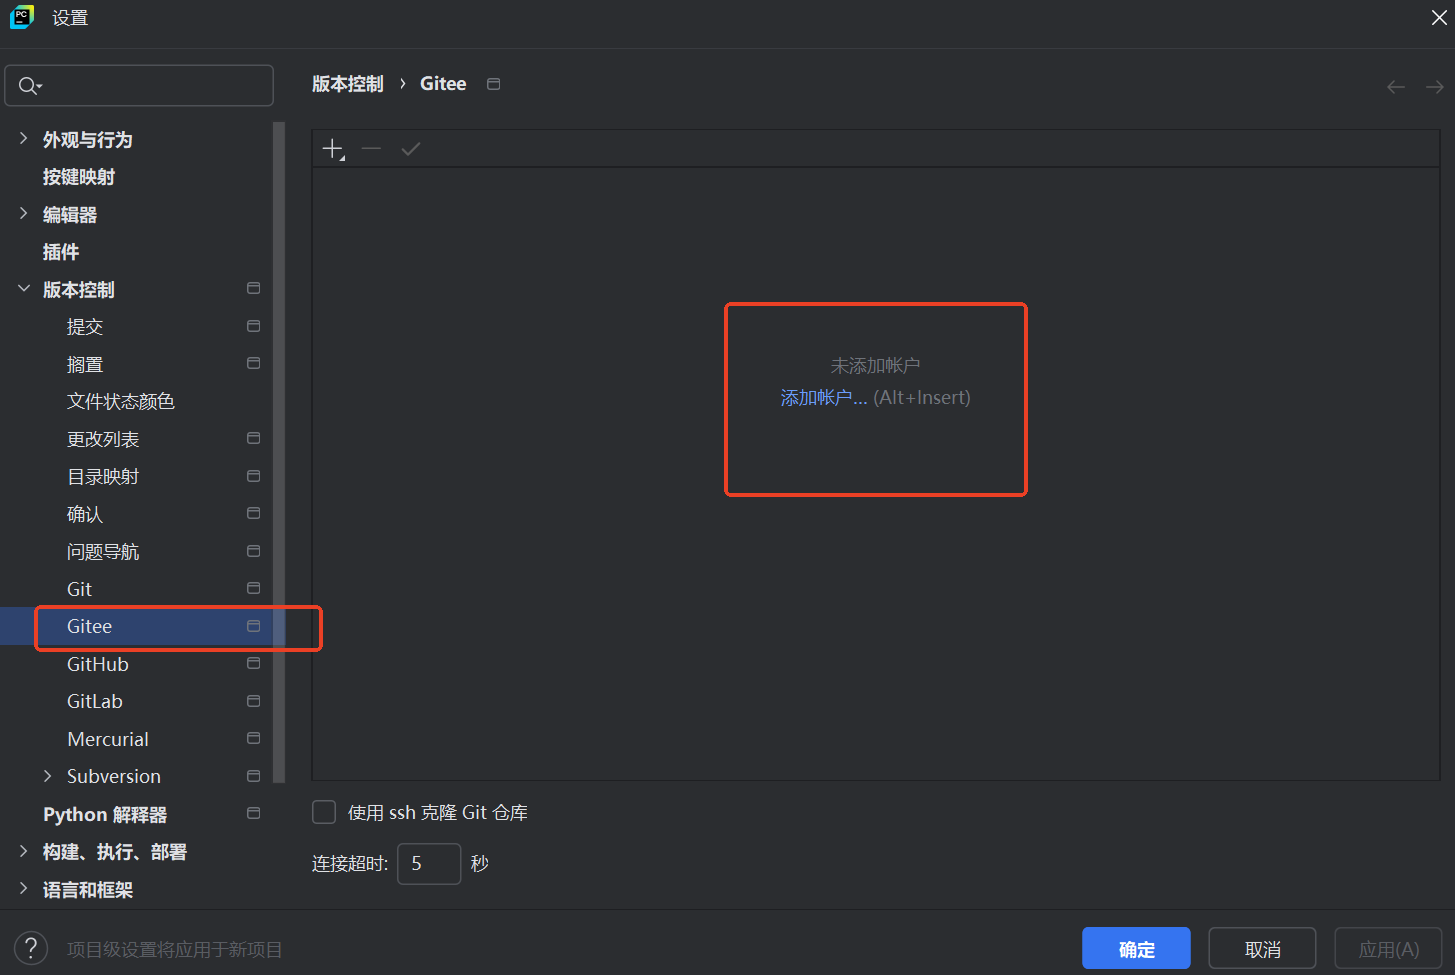Expand the 编辑器 section
The height and width of the screenshot is (975, 1455).
[23, 213]
